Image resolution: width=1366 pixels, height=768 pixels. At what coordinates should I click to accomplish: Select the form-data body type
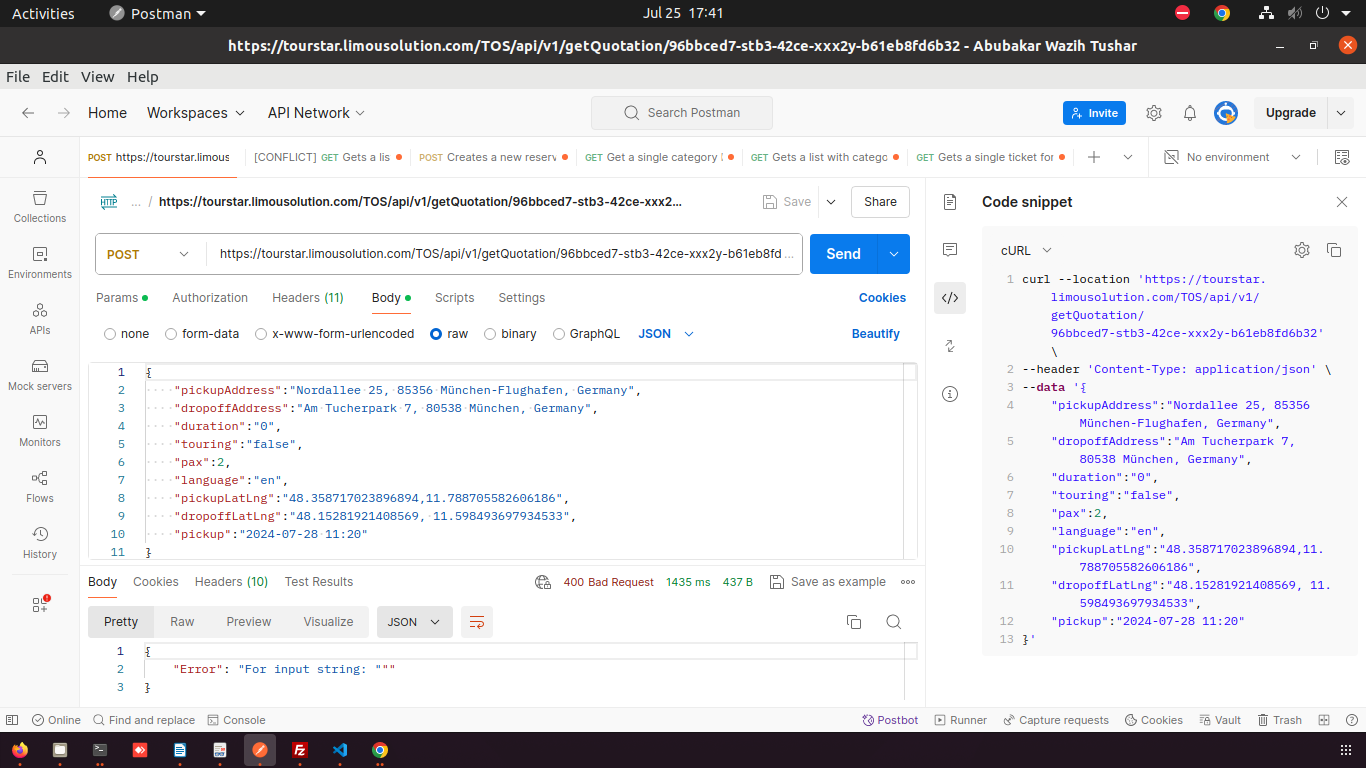point(172,334)
